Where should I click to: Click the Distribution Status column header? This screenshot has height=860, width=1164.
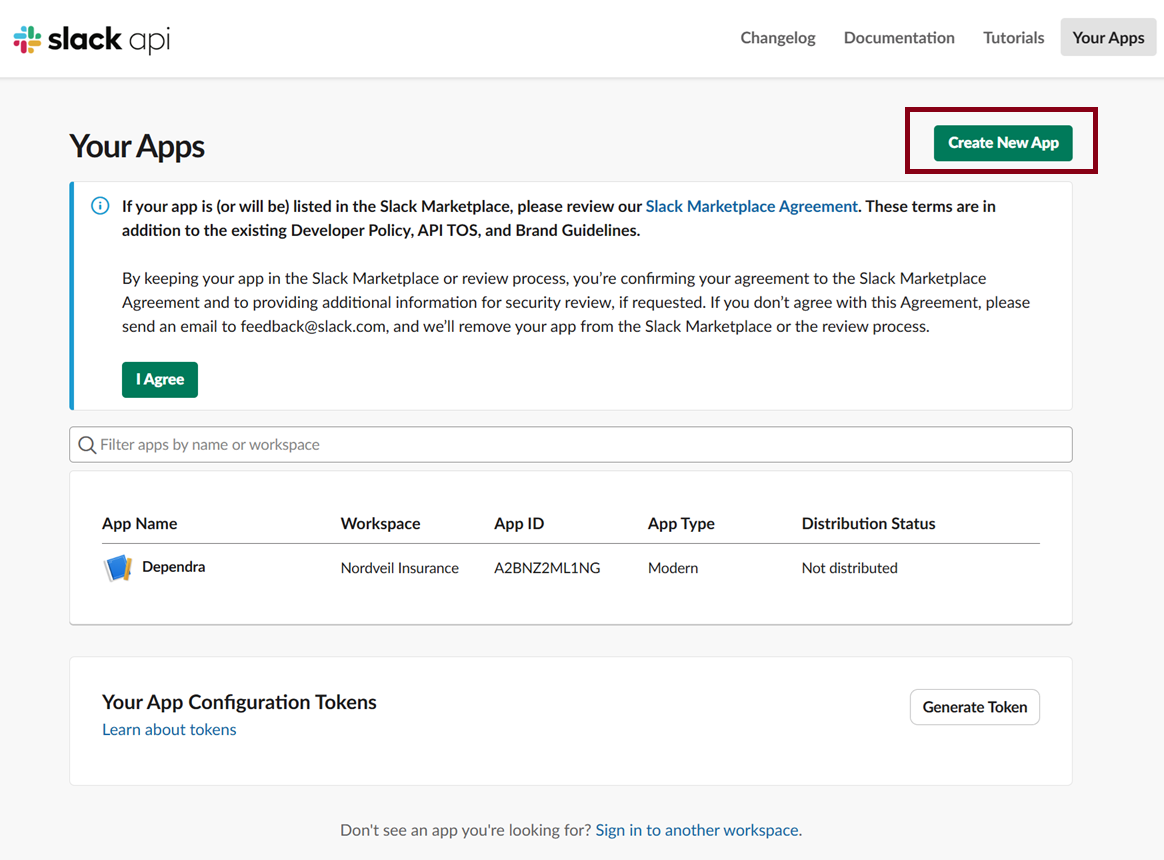[869, 524]
